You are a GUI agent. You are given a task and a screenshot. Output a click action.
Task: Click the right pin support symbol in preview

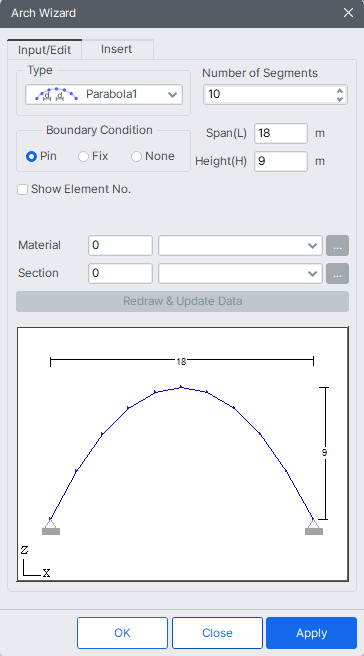(x=313, y=527)
